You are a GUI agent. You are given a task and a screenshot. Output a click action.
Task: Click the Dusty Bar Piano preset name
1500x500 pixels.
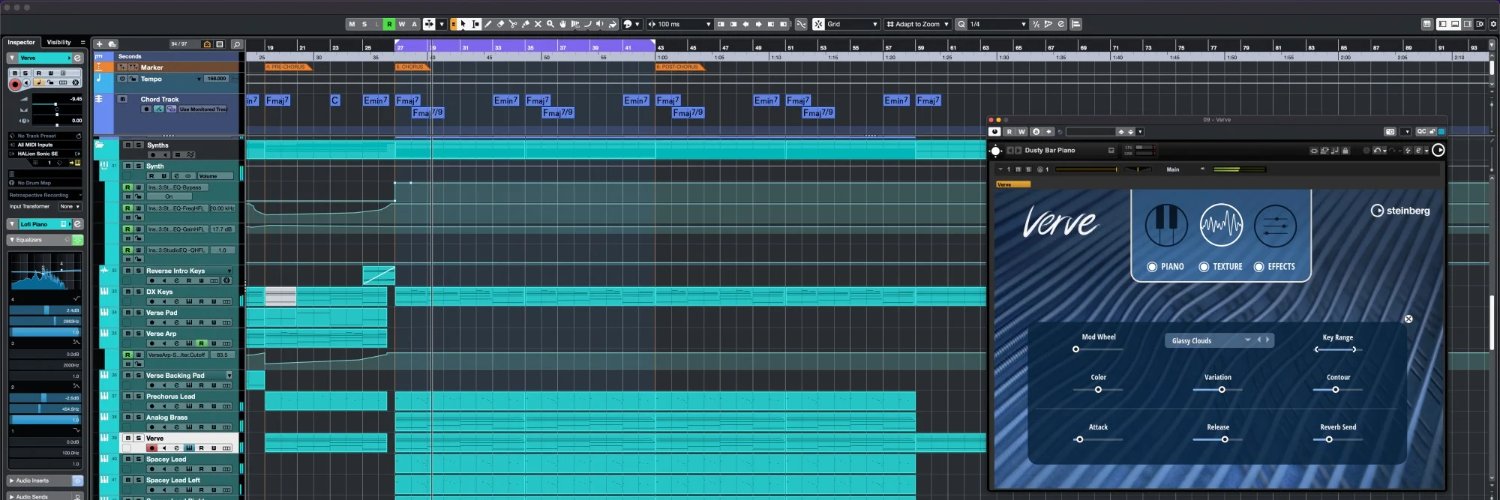(x=1050, y=150)
